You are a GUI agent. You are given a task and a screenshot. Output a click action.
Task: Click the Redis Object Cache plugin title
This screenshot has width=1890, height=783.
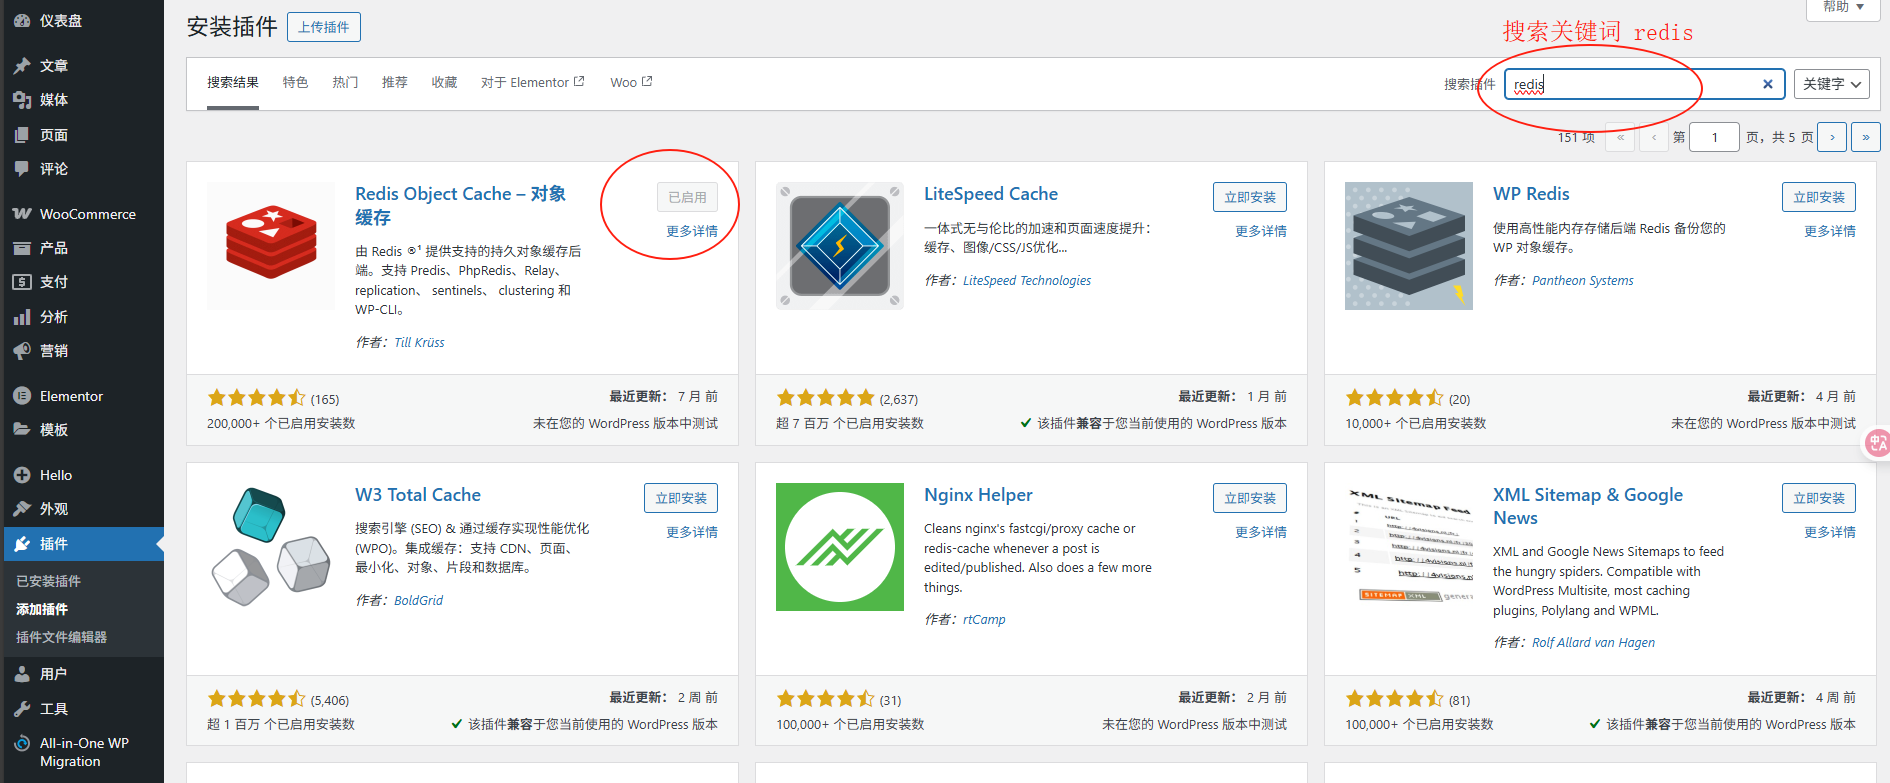click(461, 205)
